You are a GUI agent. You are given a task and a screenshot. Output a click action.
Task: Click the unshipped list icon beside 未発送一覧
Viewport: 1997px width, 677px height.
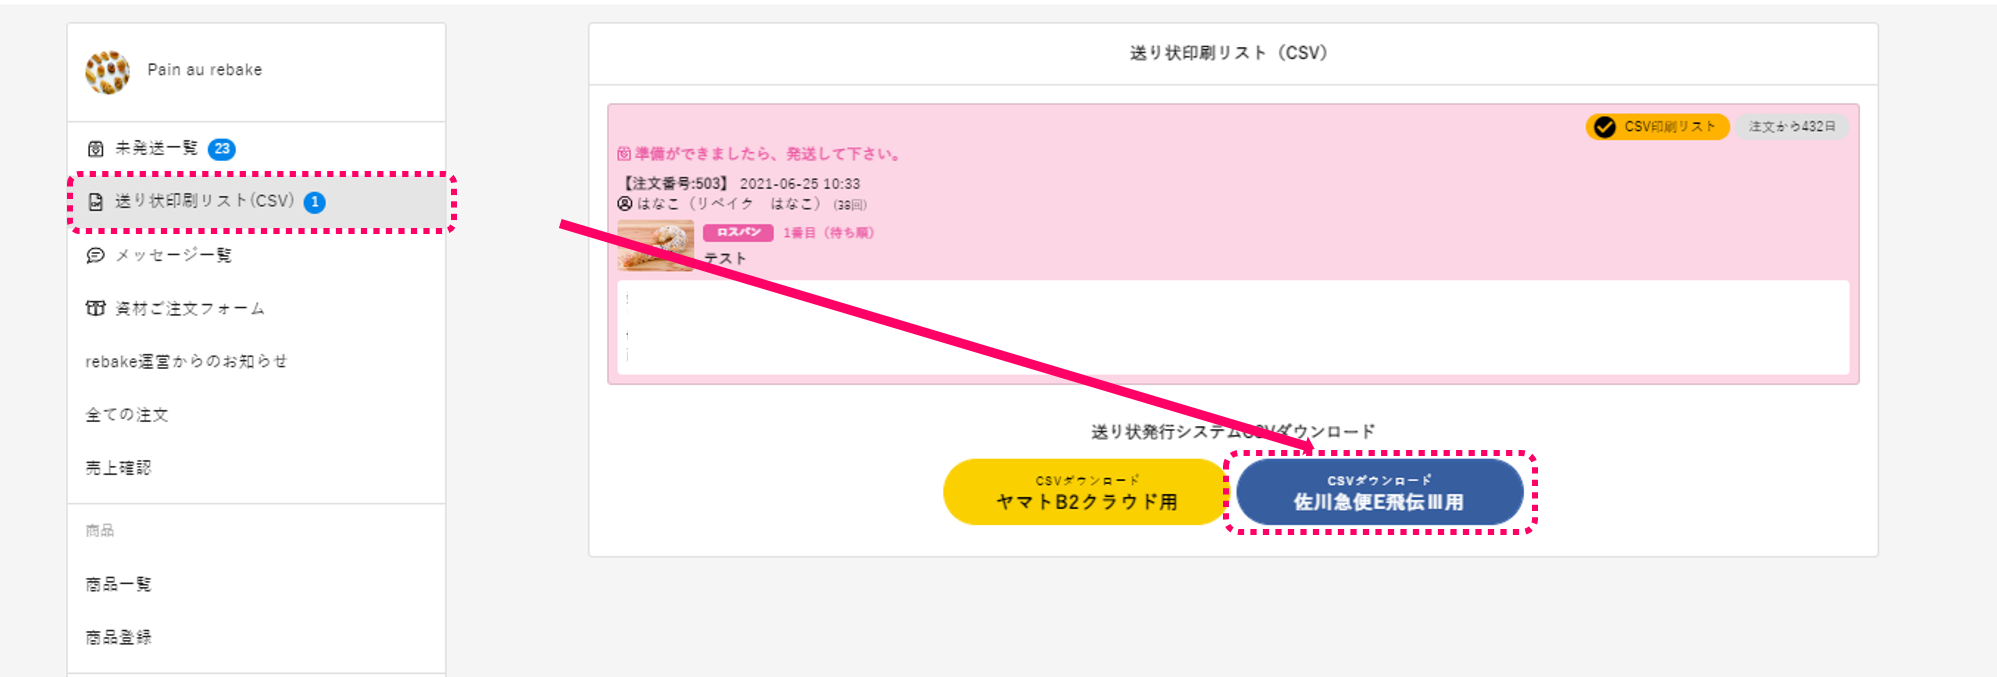(96, 149)
